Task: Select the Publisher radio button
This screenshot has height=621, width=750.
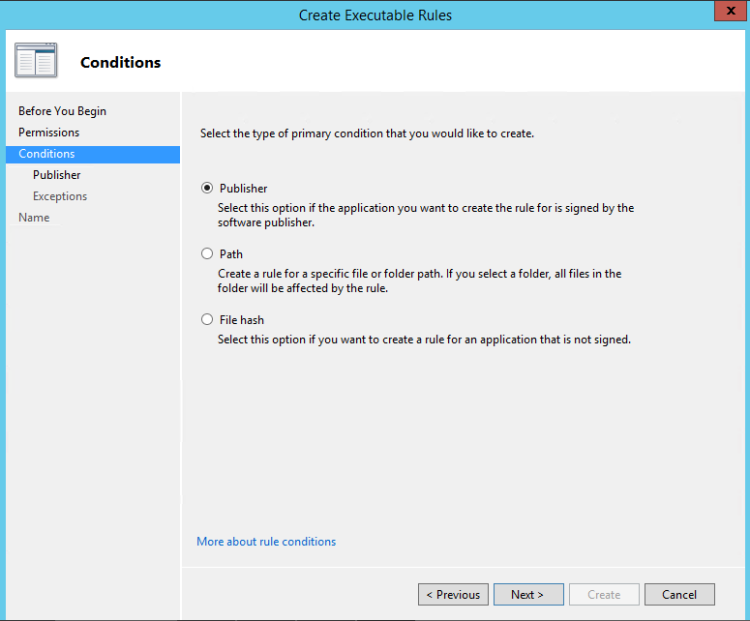Action: click(207, 188)
